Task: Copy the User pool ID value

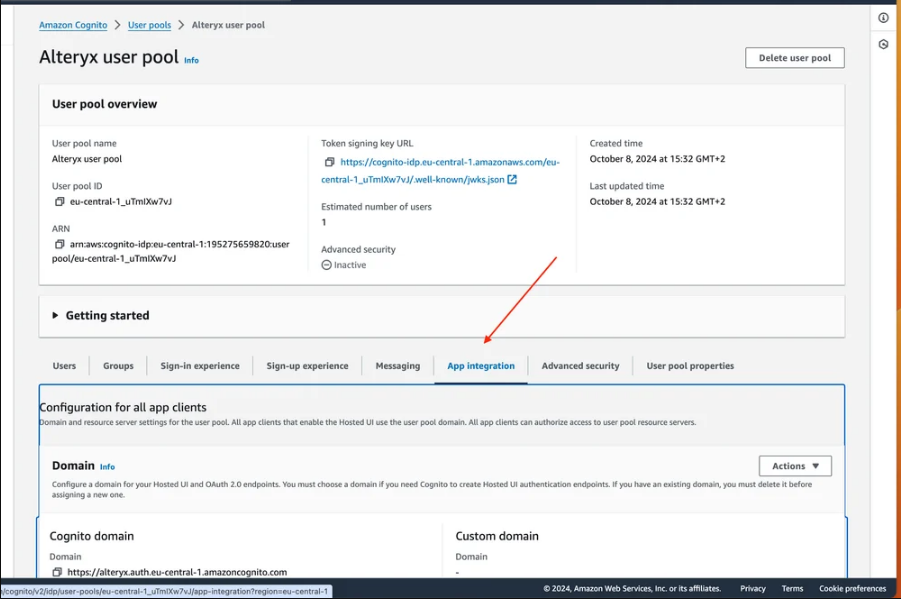Action: click(x=59, y=201)
